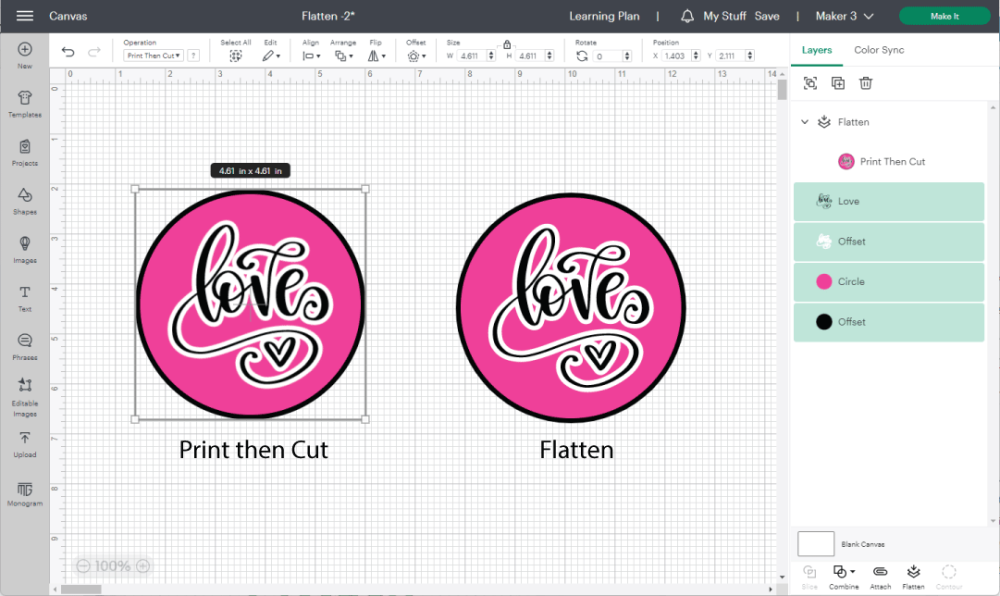Screen dimensions: 1000x596
Task: Open the Arrange dropdown
Action: 344,56
